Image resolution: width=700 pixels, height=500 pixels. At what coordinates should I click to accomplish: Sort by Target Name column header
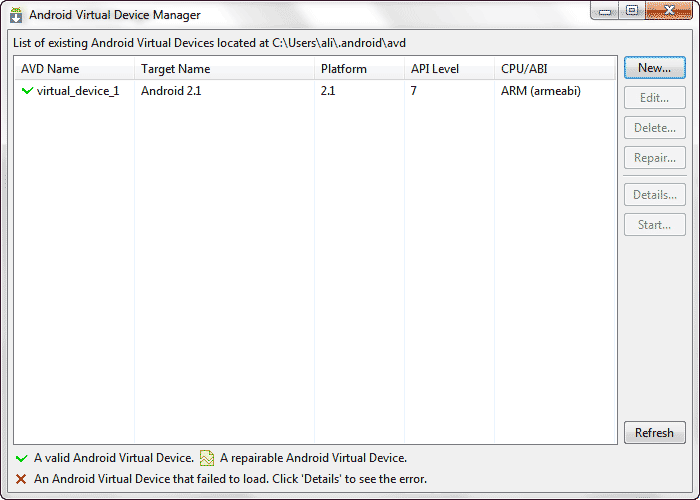click(x=225, y=69)
